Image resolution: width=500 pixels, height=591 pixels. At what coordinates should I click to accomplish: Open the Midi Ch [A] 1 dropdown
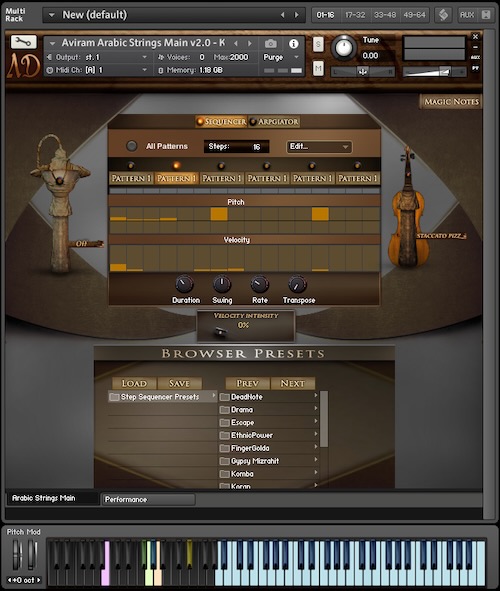(98, 70)
